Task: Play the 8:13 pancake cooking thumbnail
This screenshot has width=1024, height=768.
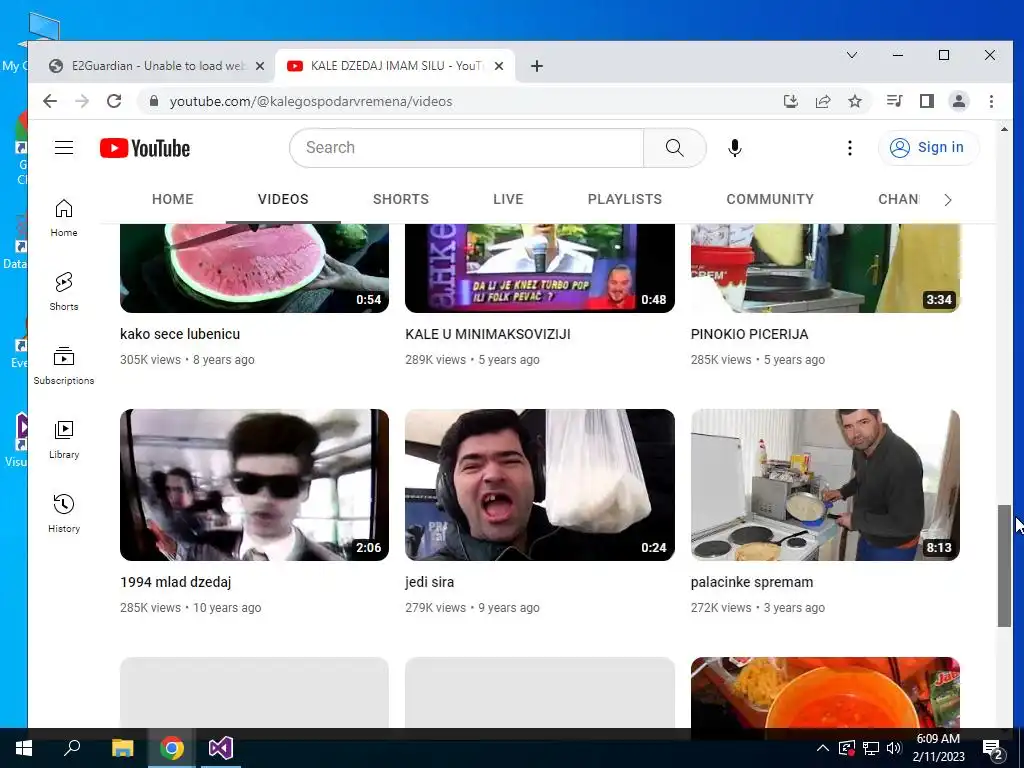Action: pos(825,485)
